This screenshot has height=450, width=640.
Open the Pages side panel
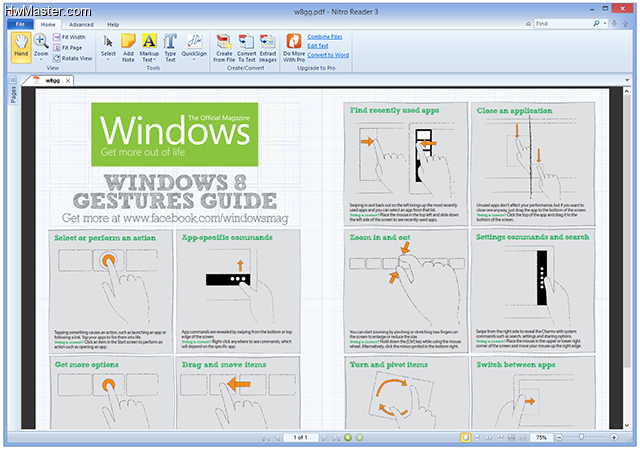(x=13, y=94)
